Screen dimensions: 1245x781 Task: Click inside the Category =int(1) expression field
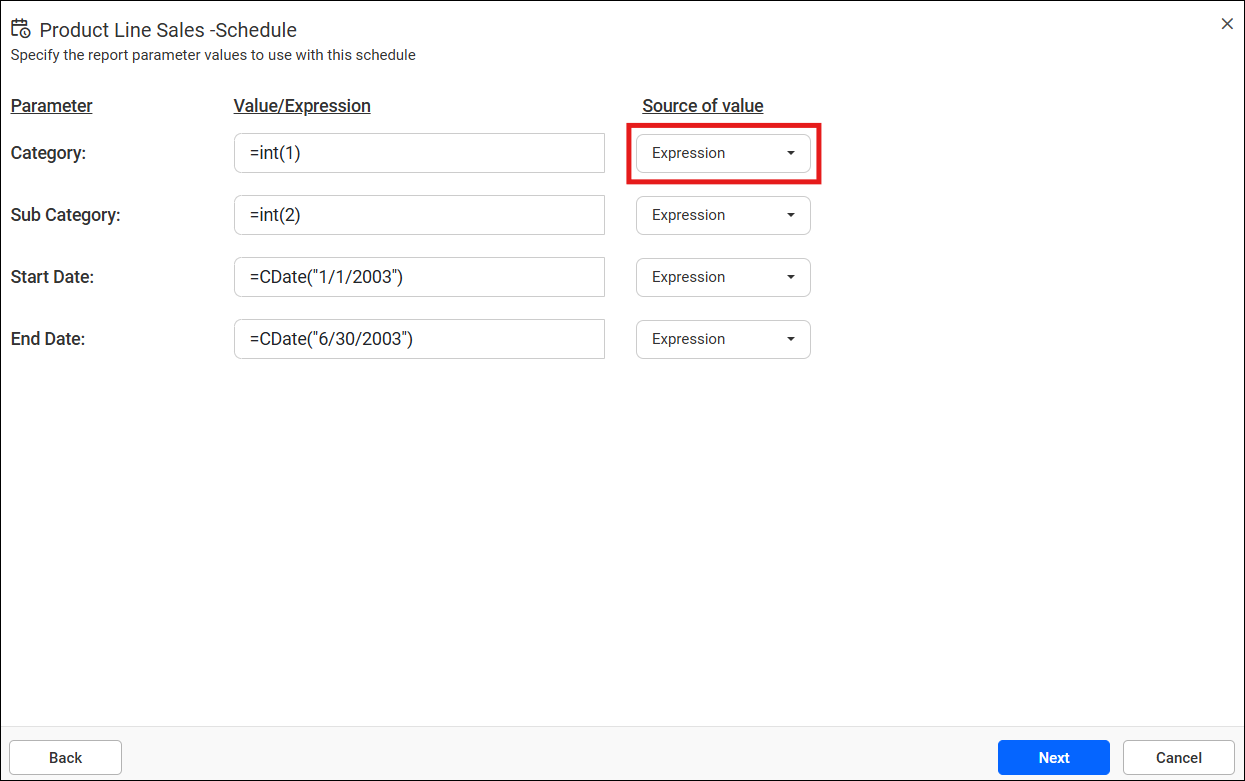tap(419, 153)
